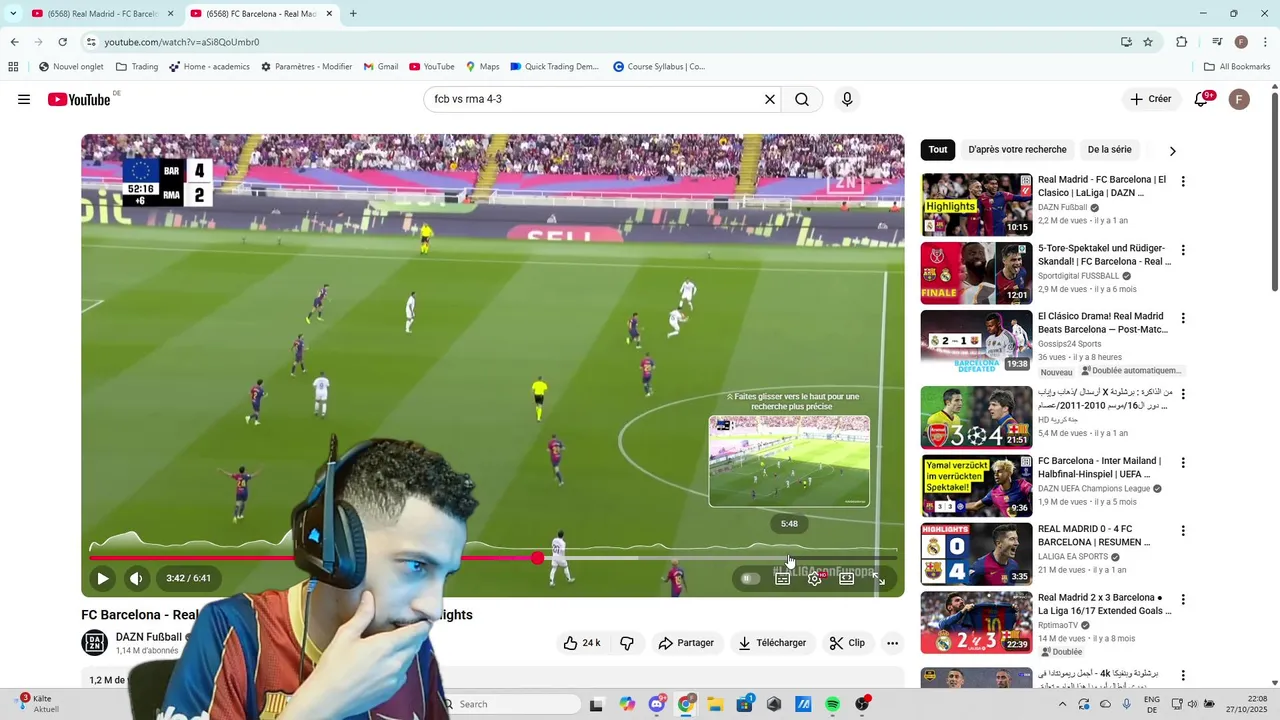Close the first Real Madrid browser tab
The height and width of the screenshot is (720, 1280).
(171, 14)
